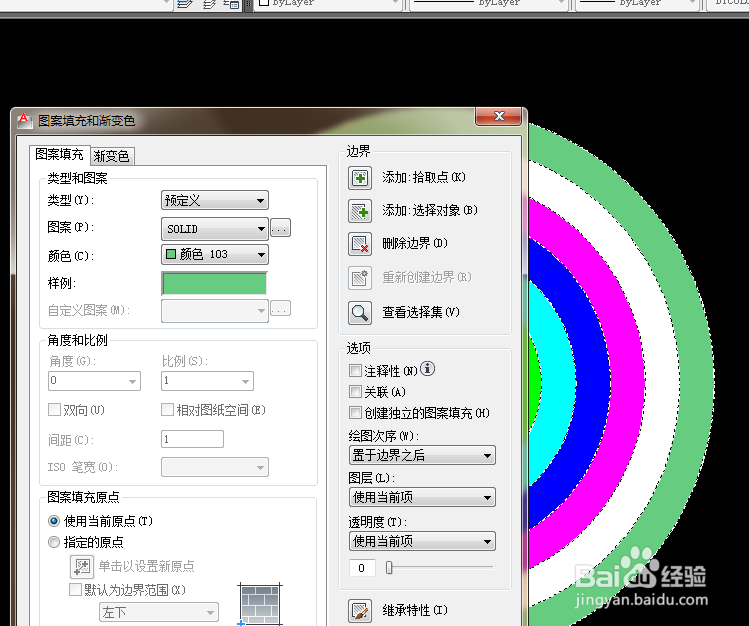This screenshot has height=626, width=749.
Task: Click 删除边界 (D) label
Action: click(415, 244)
